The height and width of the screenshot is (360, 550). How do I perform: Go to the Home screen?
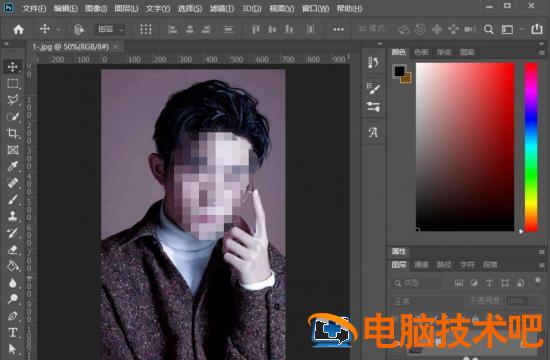tap(18, 29)
